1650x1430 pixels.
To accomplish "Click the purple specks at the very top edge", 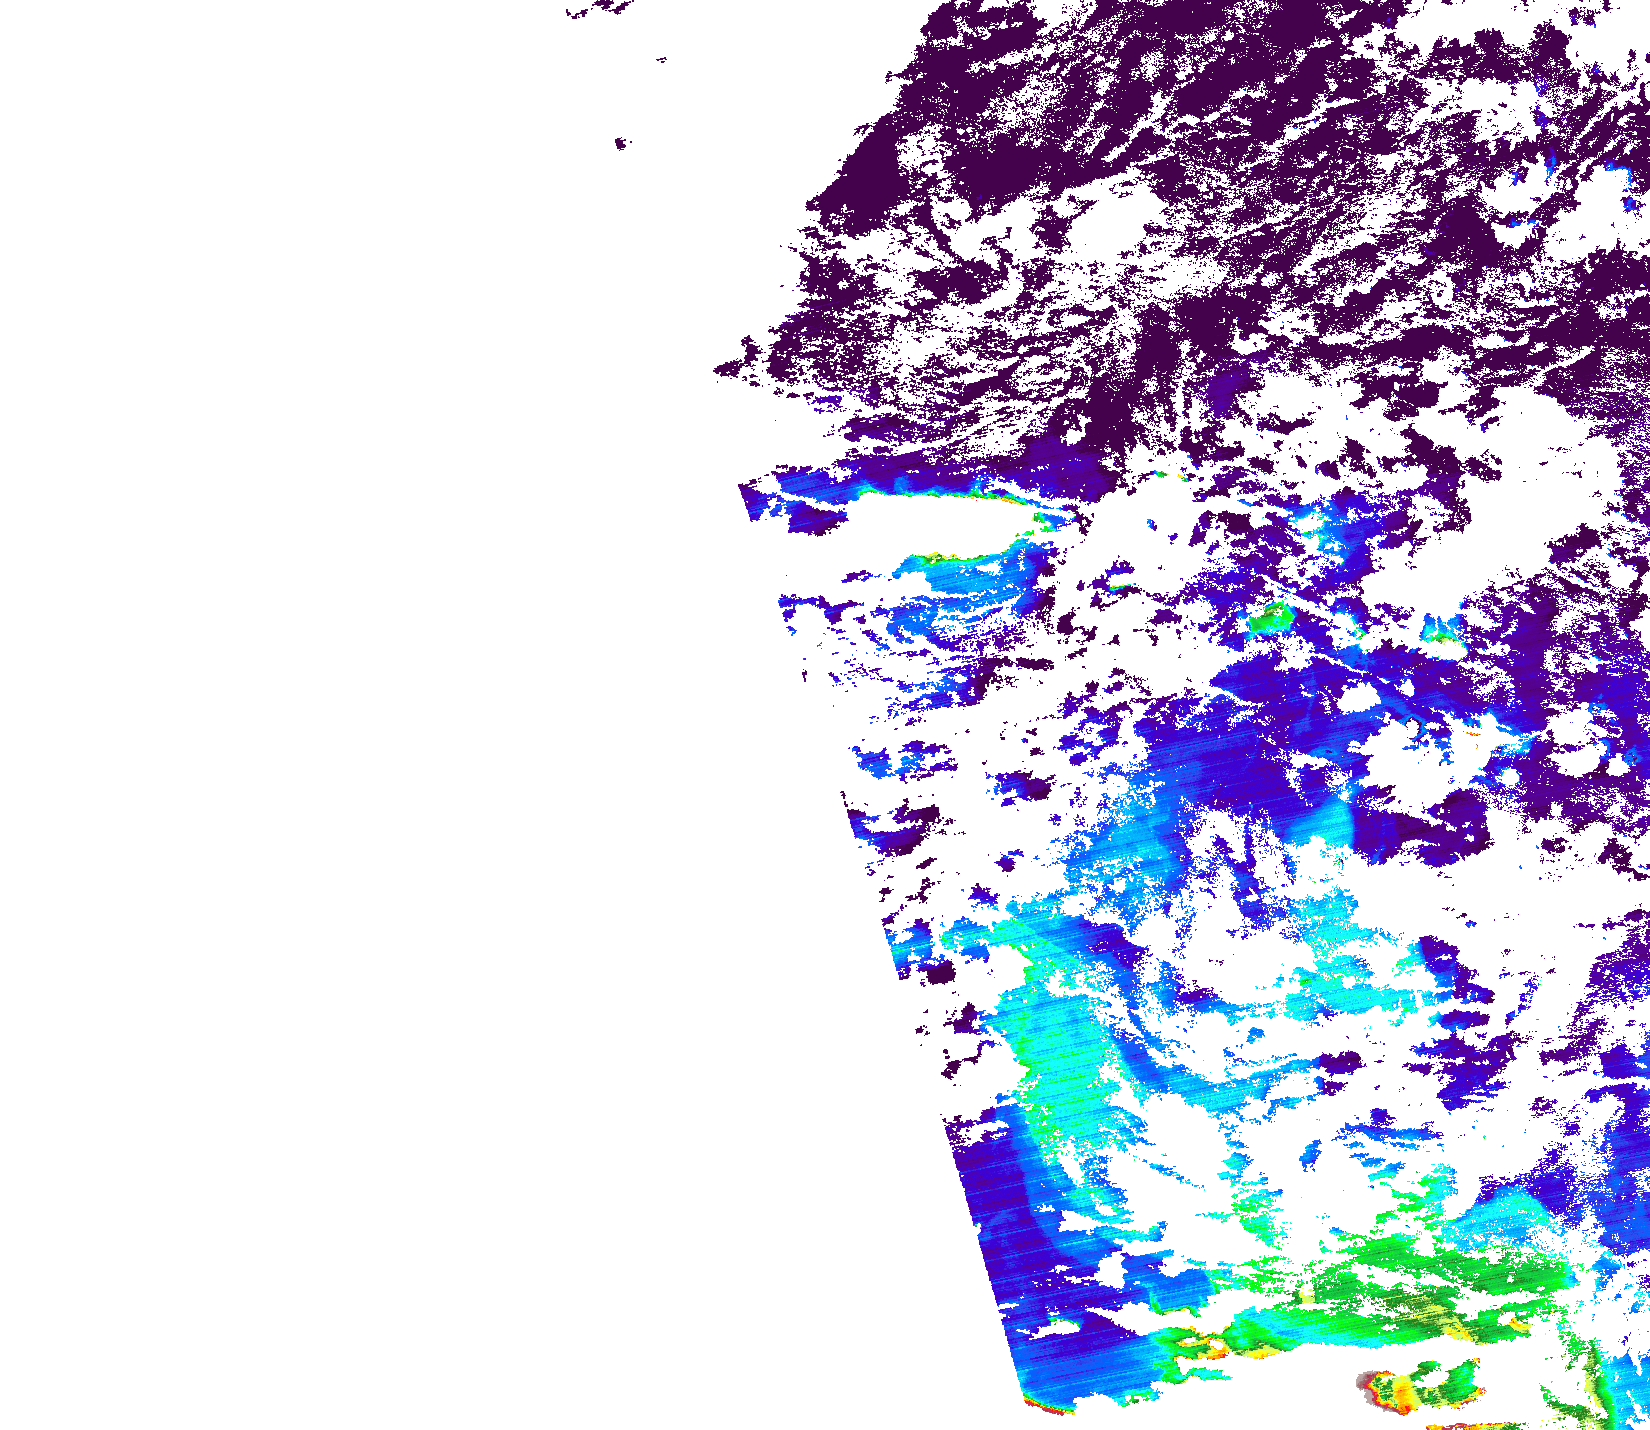I will tap(598, 10).
